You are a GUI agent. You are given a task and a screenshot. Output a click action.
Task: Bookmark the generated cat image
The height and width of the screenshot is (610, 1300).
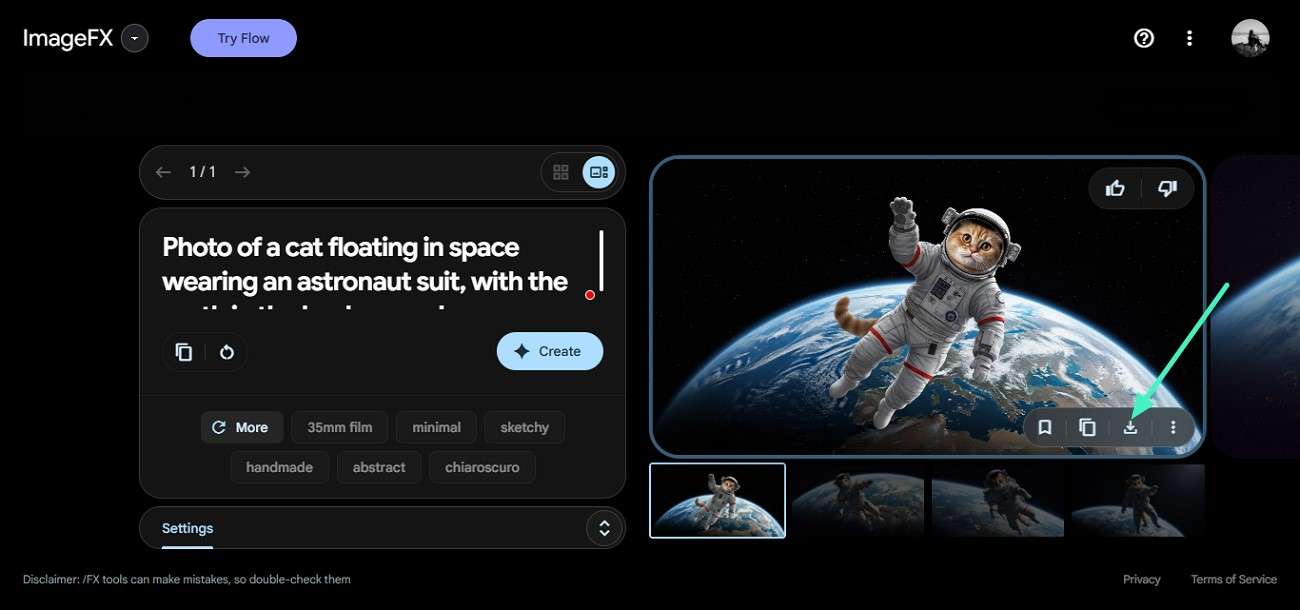[1045, 427]
